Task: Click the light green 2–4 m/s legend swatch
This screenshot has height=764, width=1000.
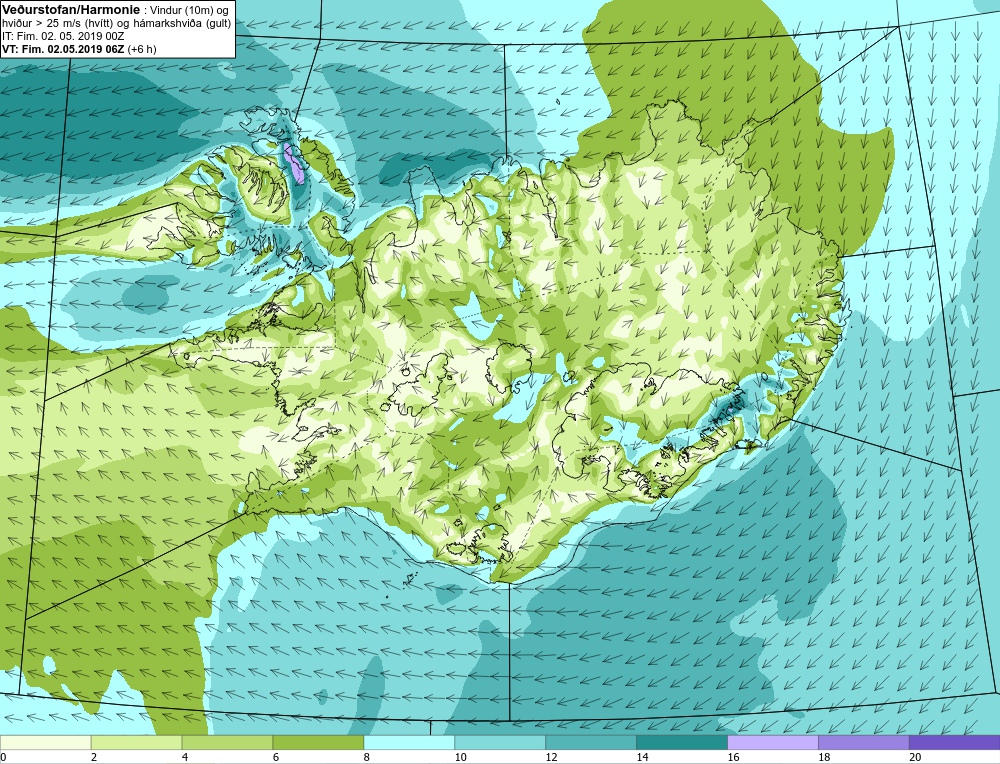Action: pyautogui.click(x=136, y=743)
